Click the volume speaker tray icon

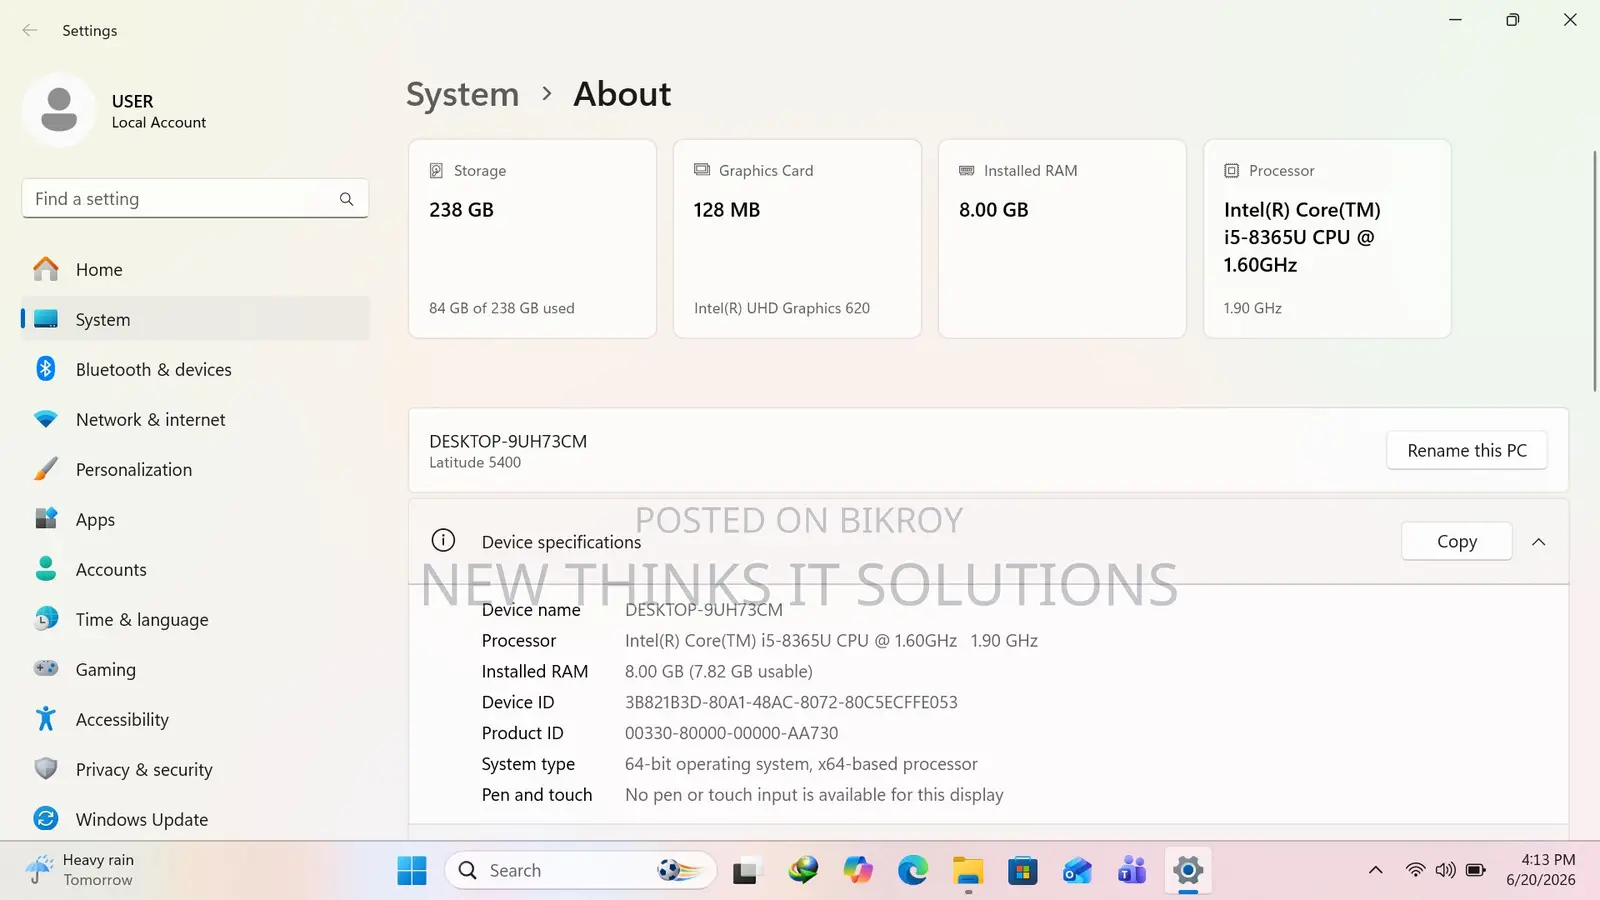point(1445,870)
